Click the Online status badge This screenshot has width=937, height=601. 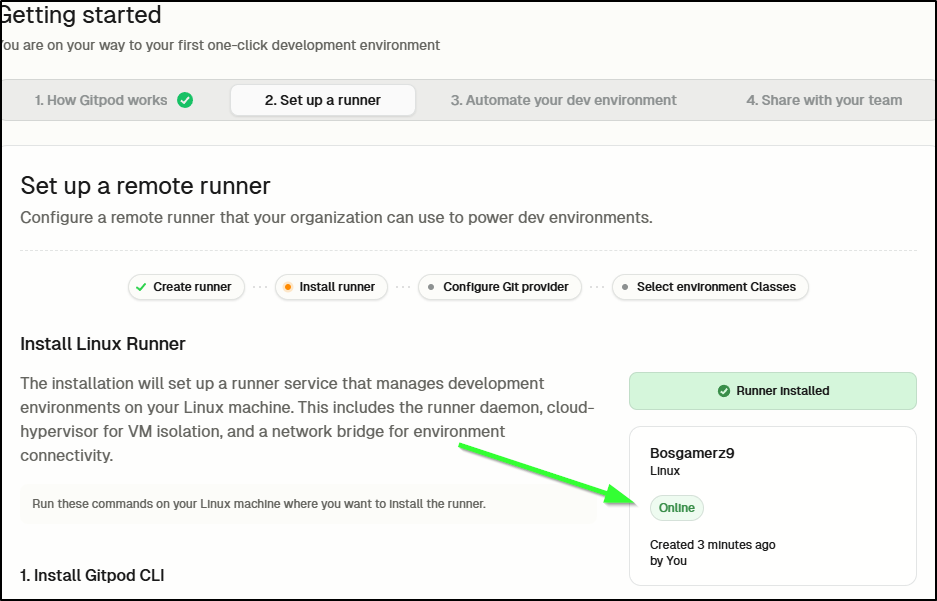click(x=676, y=508)
